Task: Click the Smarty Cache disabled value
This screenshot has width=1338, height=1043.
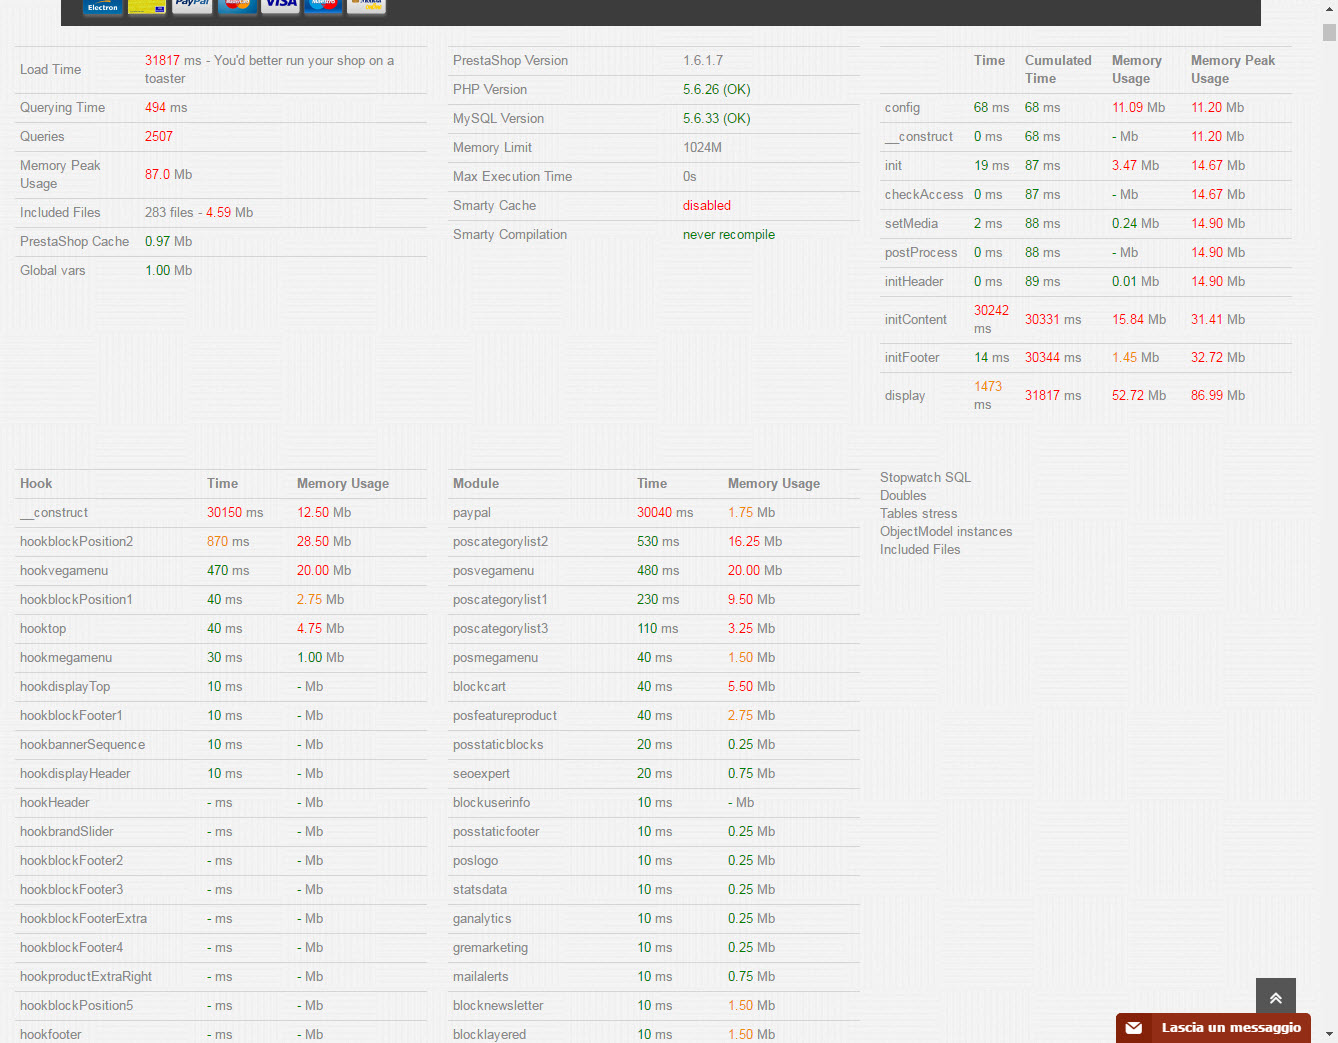Action: point(707,206)
